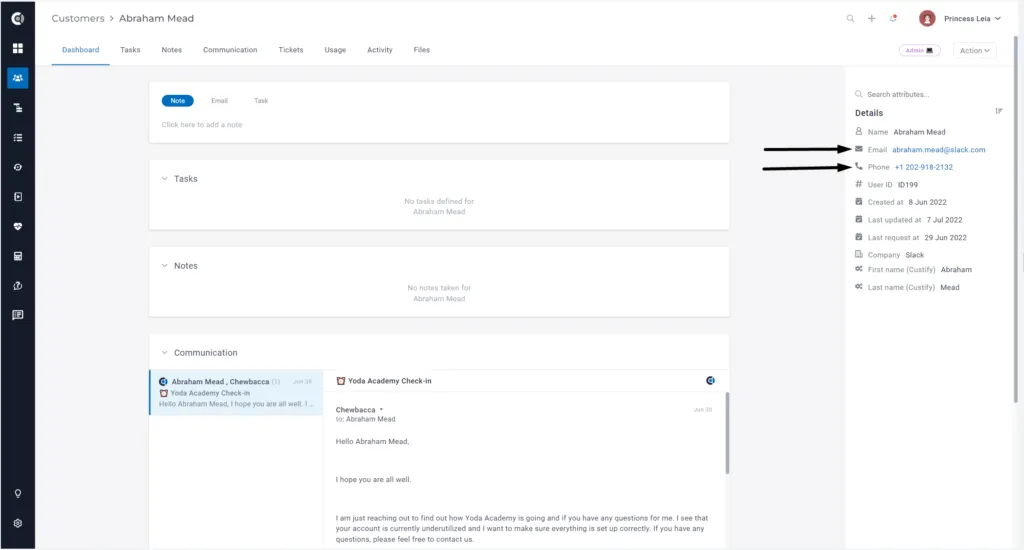Select the Abraham Mead, Chewbacca conversation

click(236, 393)
